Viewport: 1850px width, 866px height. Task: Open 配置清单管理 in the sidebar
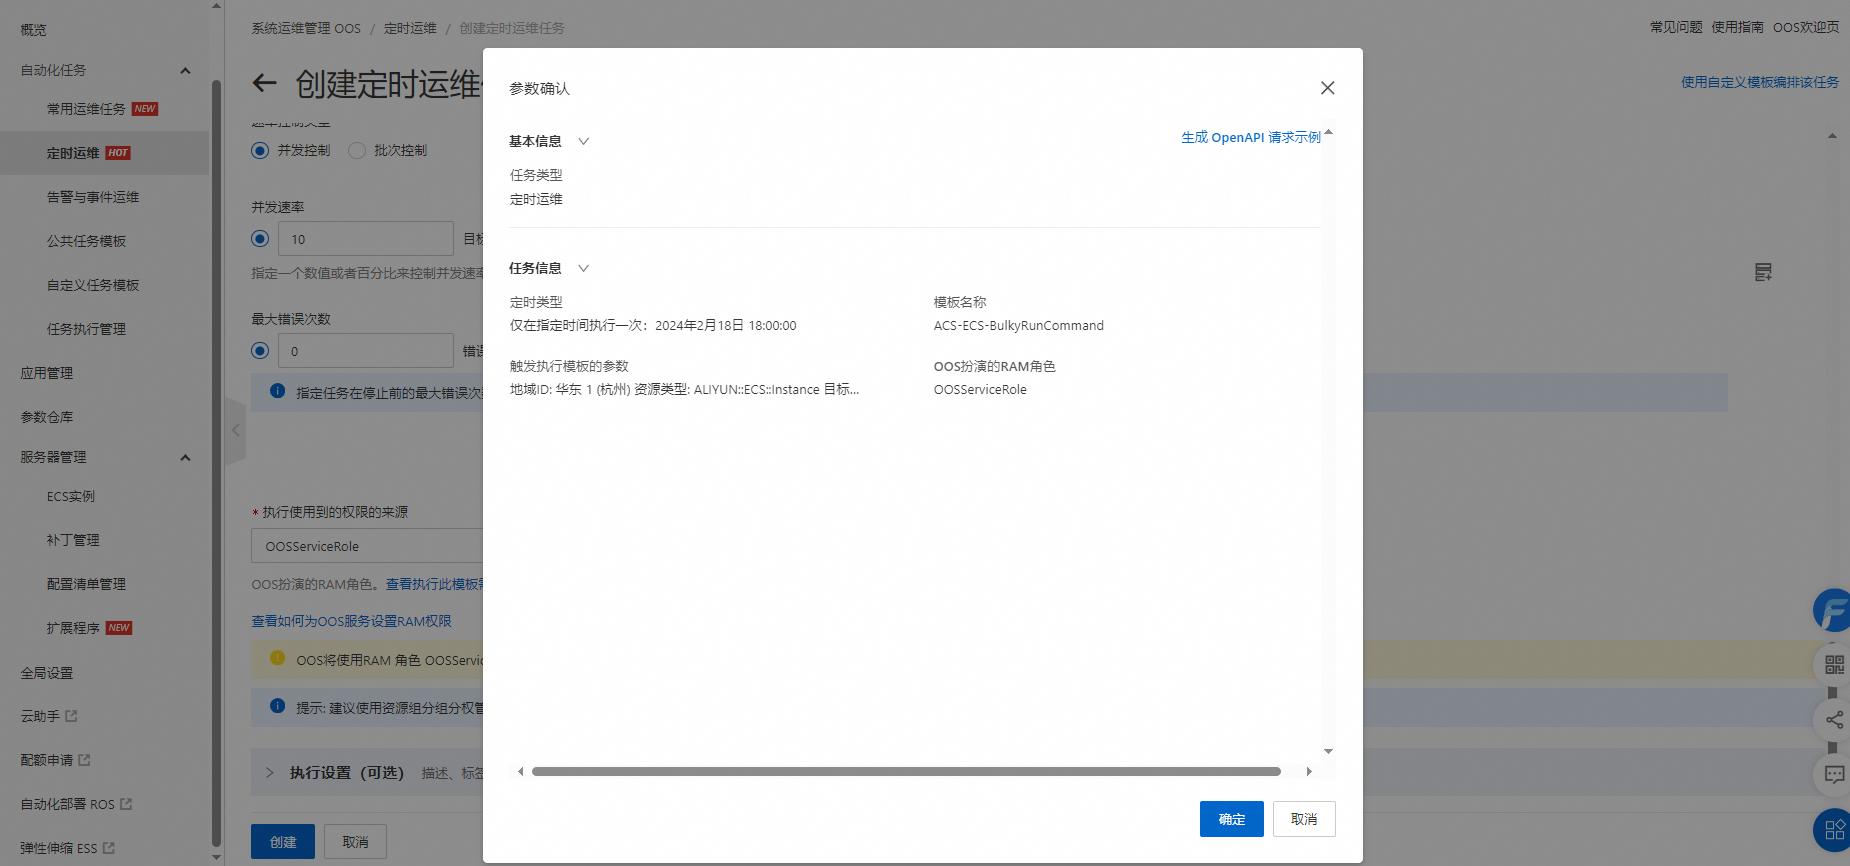coord(86,584)
